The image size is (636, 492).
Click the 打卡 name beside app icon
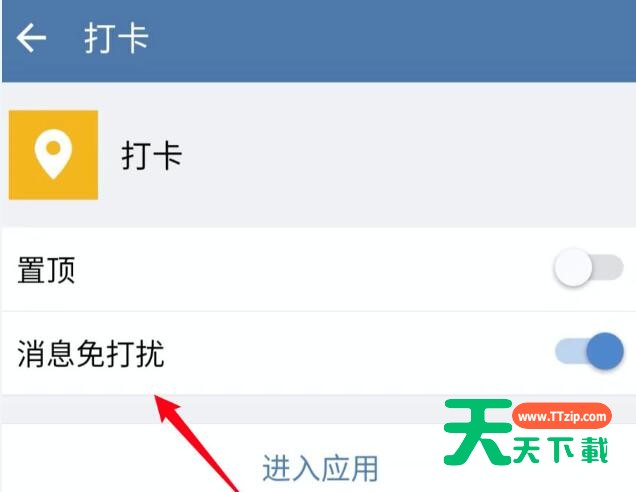152,155
